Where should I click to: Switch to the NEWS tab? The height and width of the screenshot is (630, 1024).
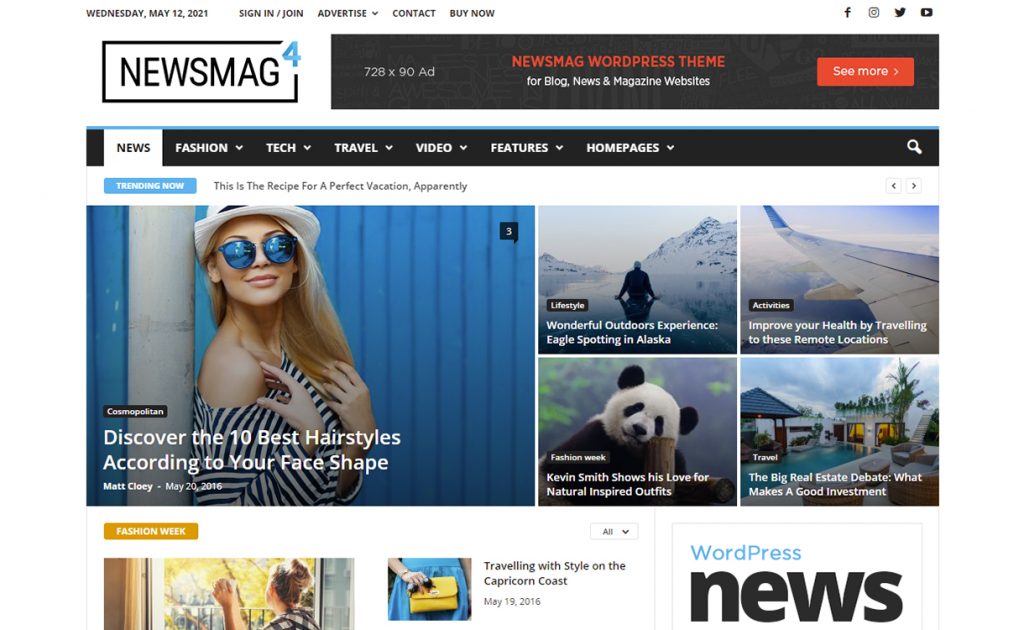click(132, 147)
